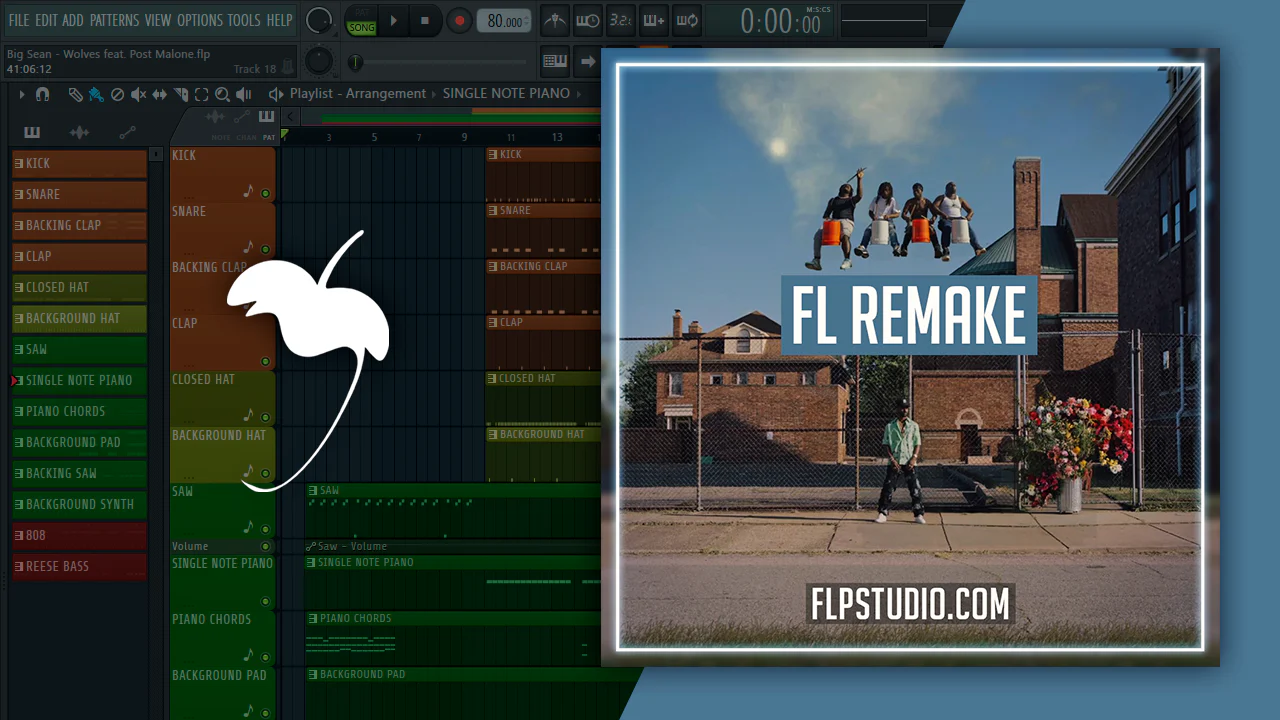
Task: Open the CLOSED HAT clip menu in playlist
Action: [x=493, y=379]
